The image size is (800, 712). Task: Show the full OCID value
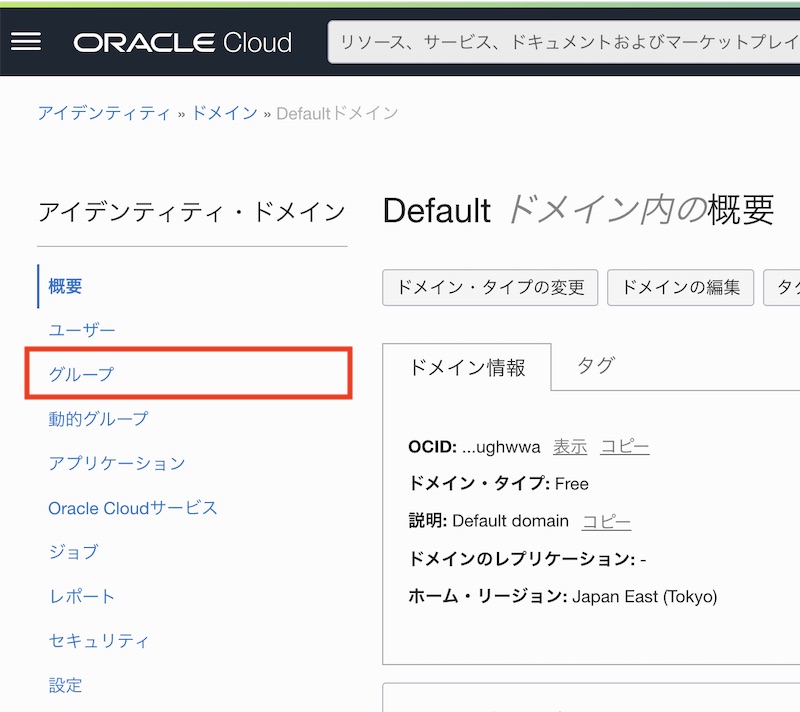570,446
